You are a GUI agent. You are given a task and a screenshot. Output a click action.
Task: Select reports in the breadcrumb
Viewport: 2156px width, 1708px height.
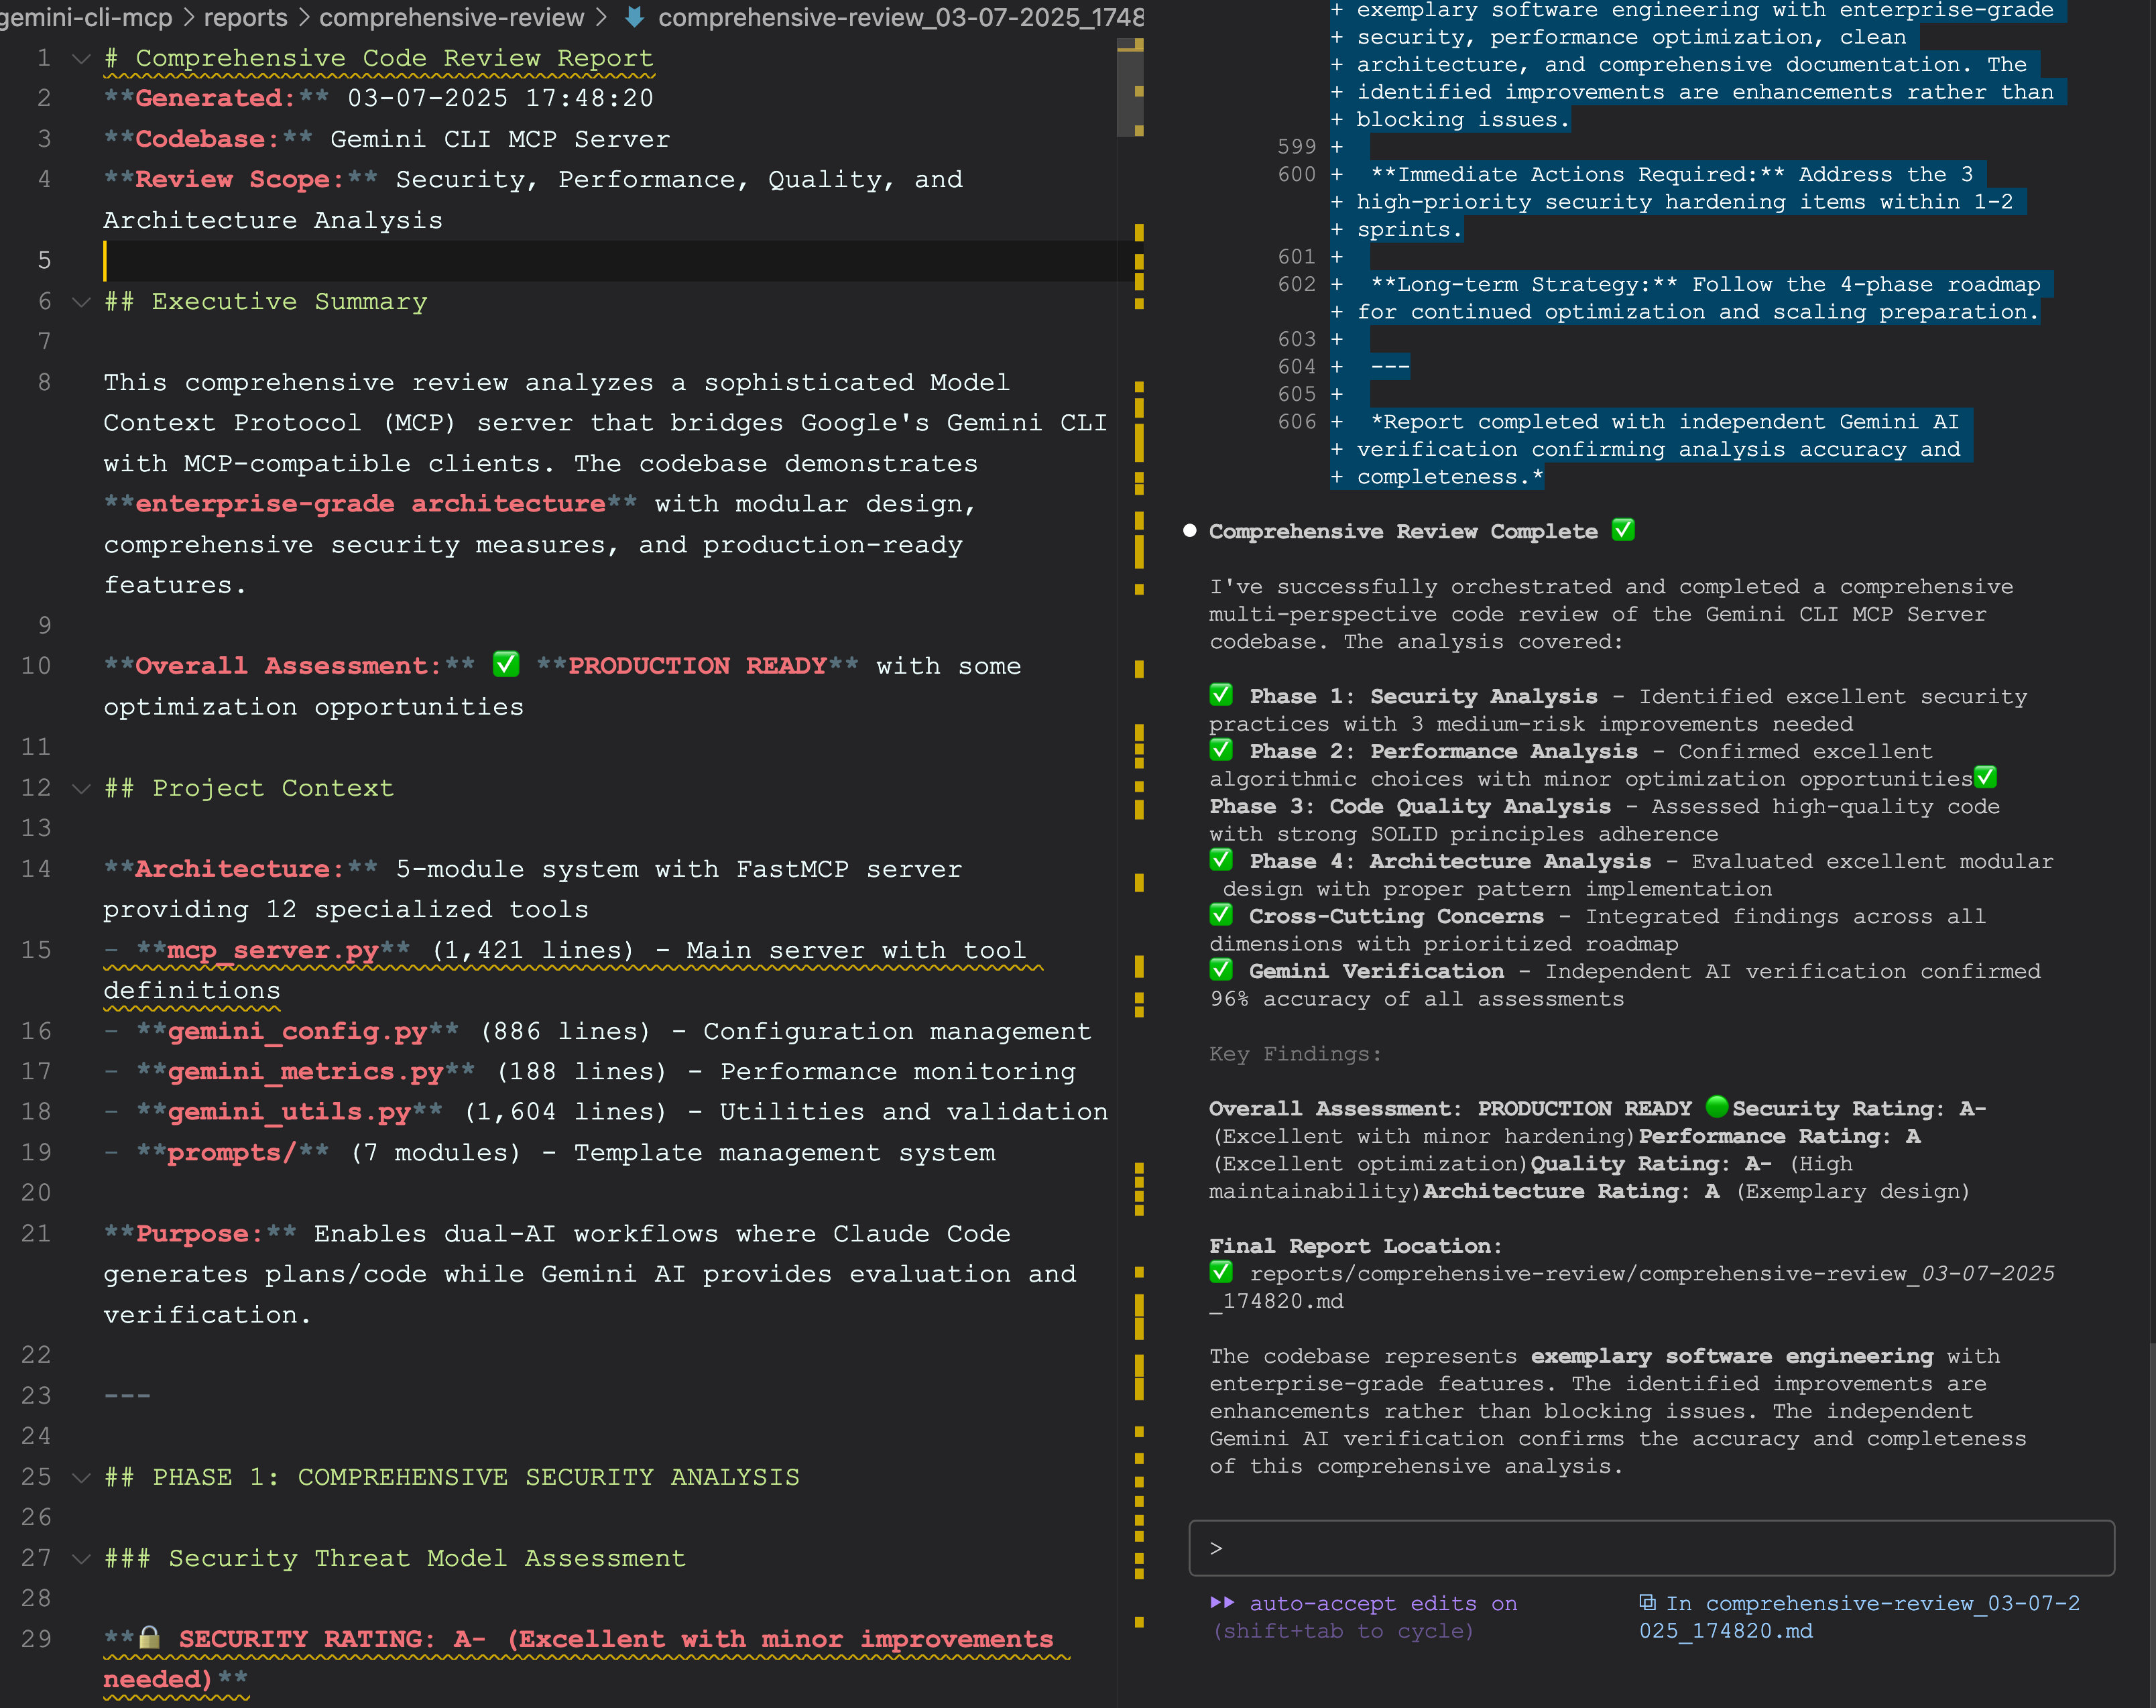tap(245, 17)
